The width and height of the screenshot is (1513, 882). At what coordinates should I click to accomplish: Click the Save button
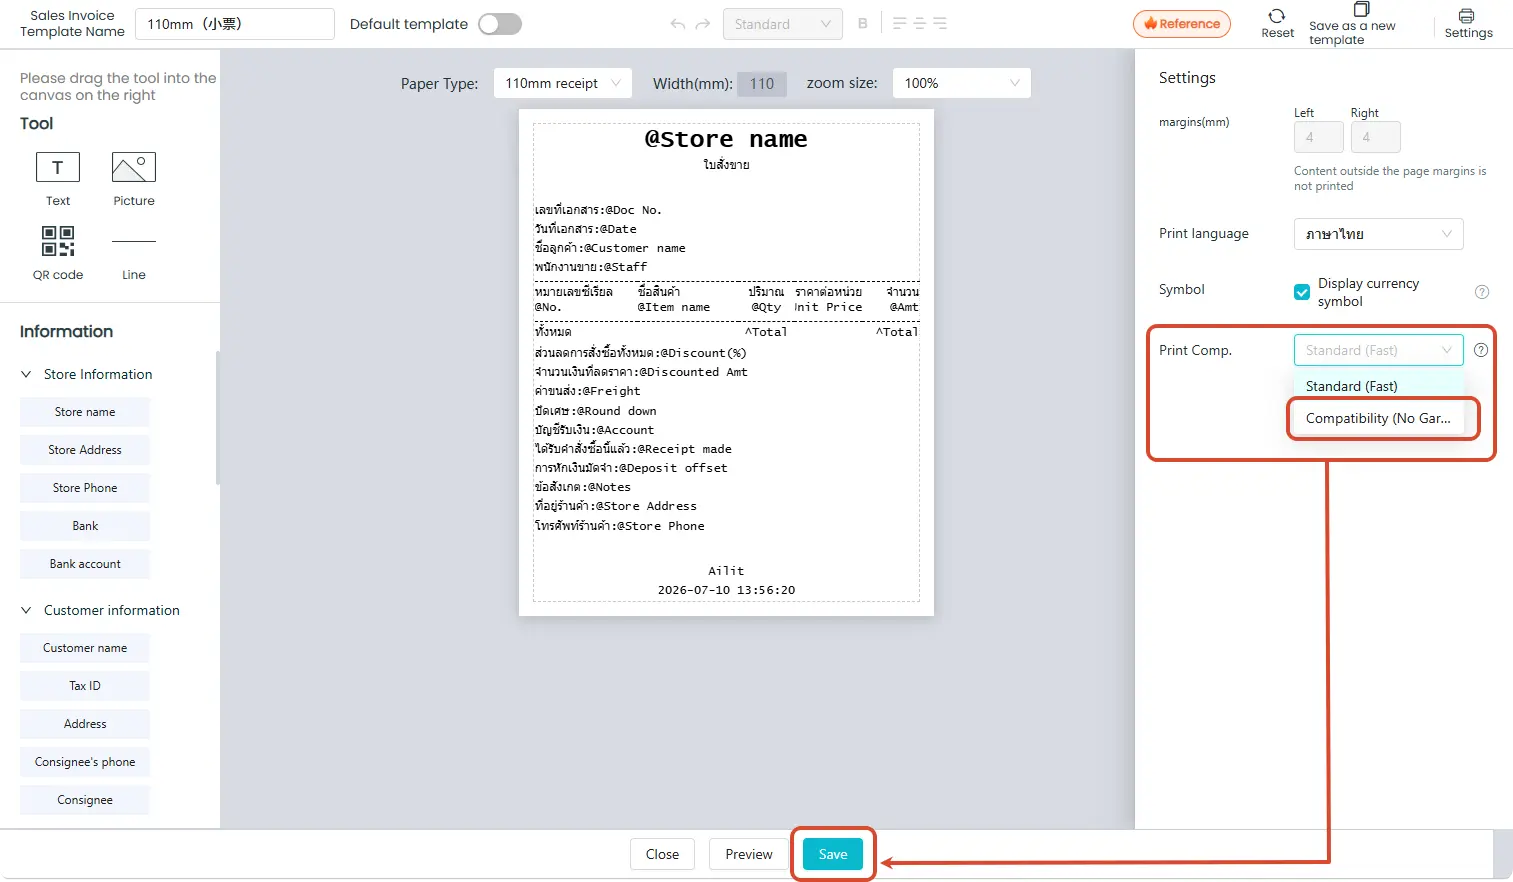coord(833,854)
